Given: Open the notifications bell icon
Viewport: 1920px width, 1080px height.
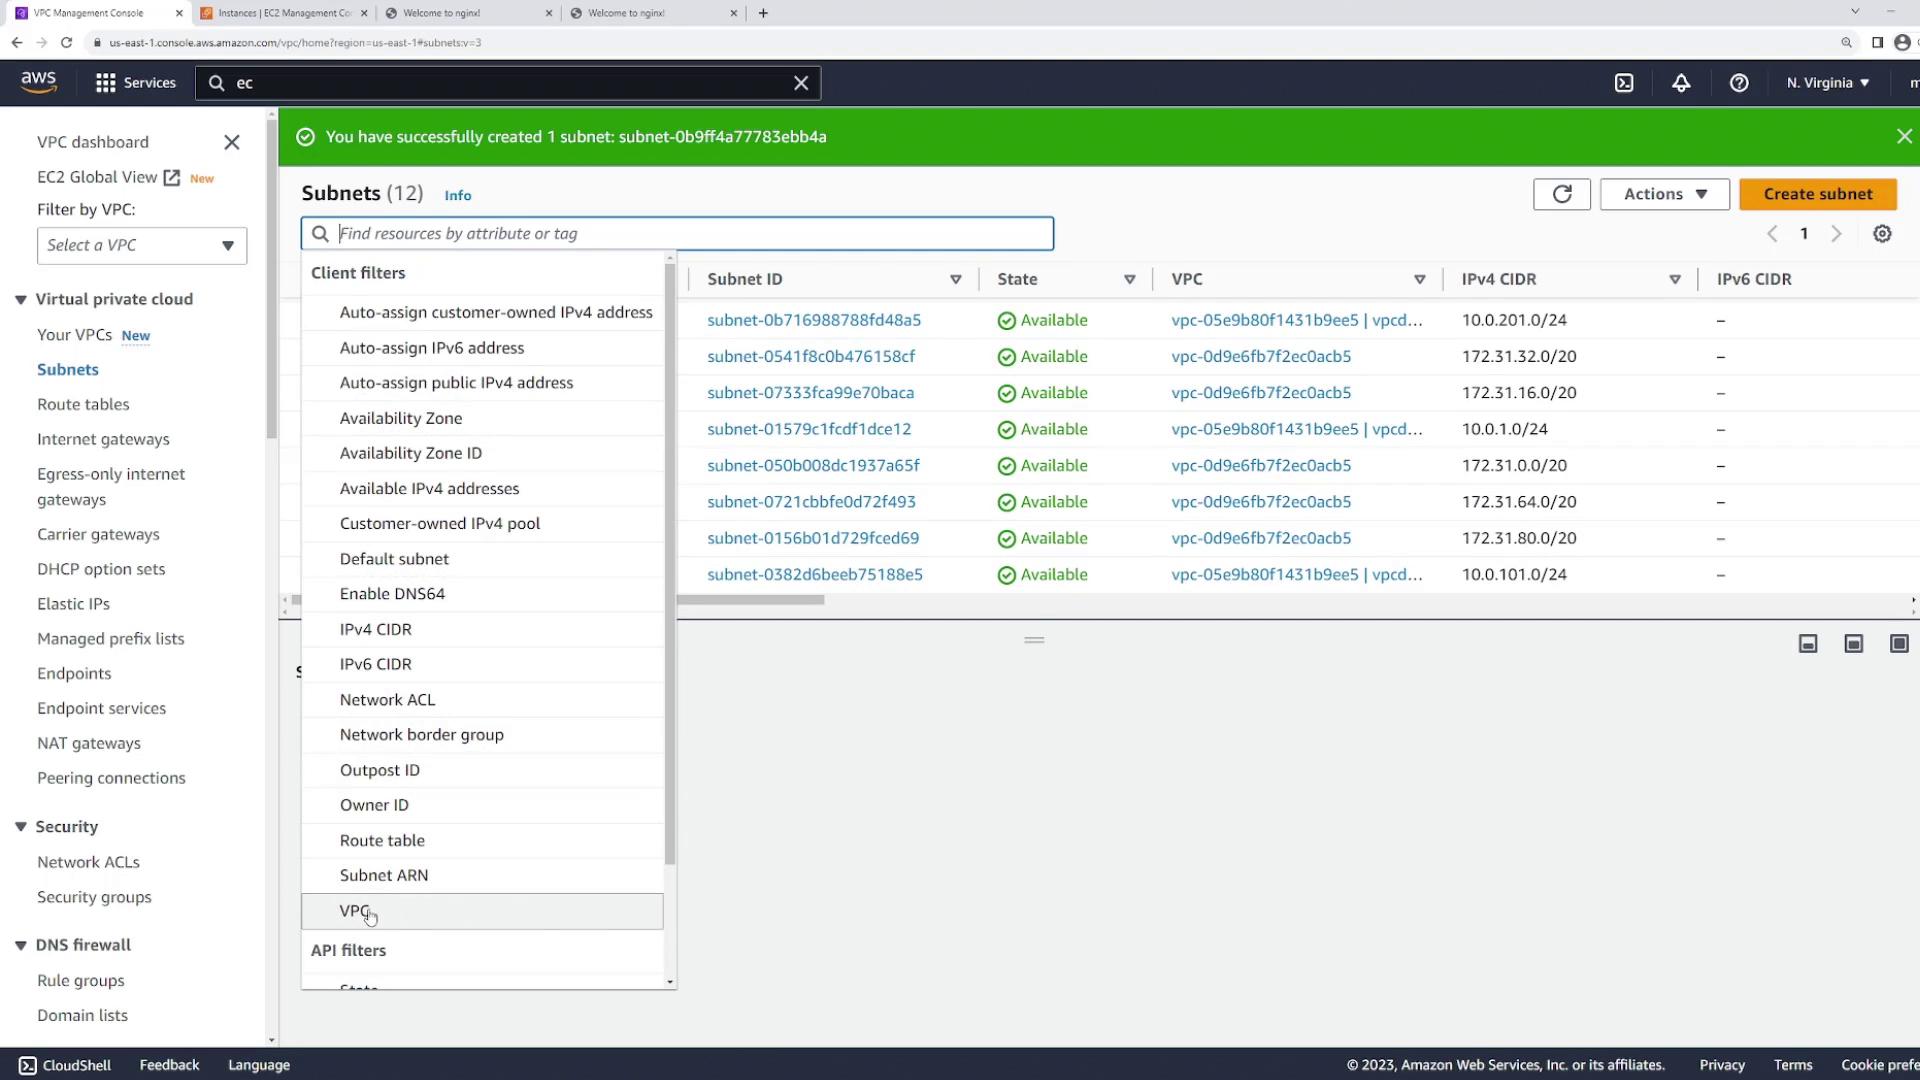Looking at the screenshot, I should point(1681,83).
